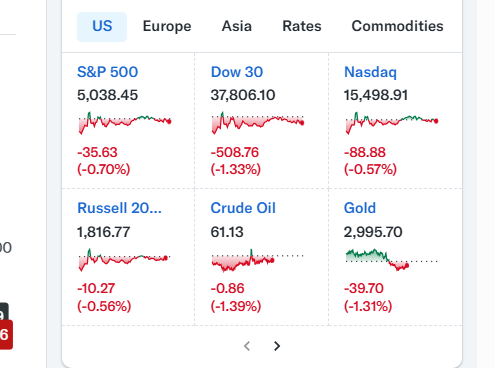Screen dimensions: 495x368
Task: Open the Russell 2000 sparkline chart
Action: tap(125, 260)
